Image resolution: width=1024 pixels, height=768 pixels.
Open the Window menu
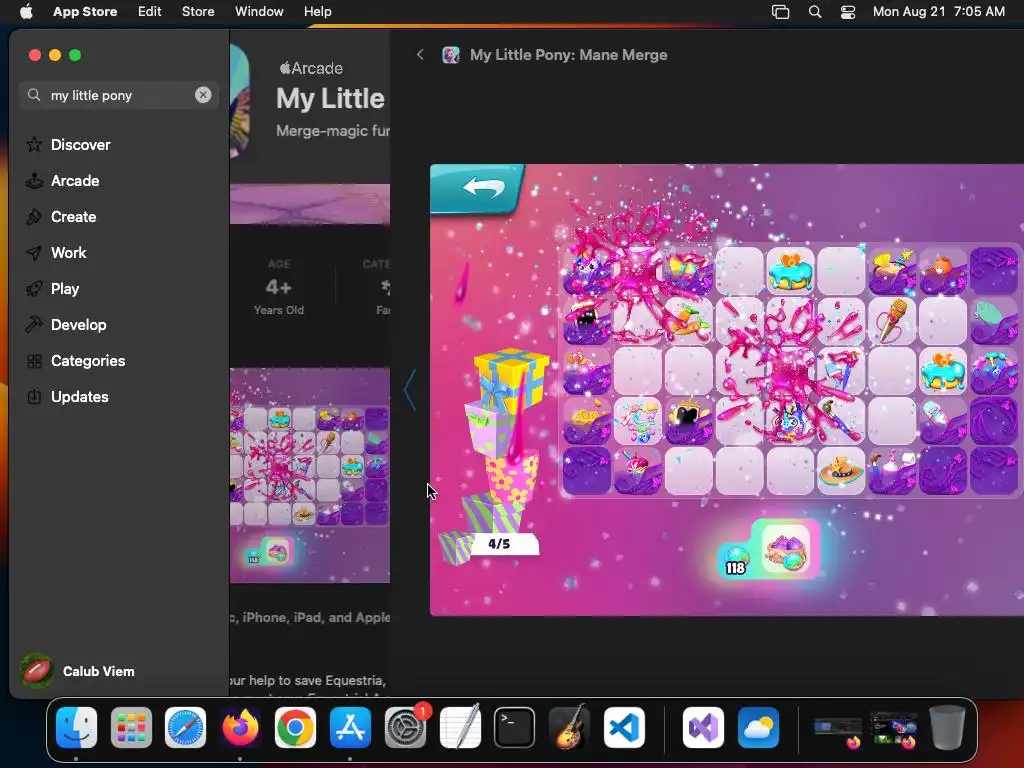point(259,11)
